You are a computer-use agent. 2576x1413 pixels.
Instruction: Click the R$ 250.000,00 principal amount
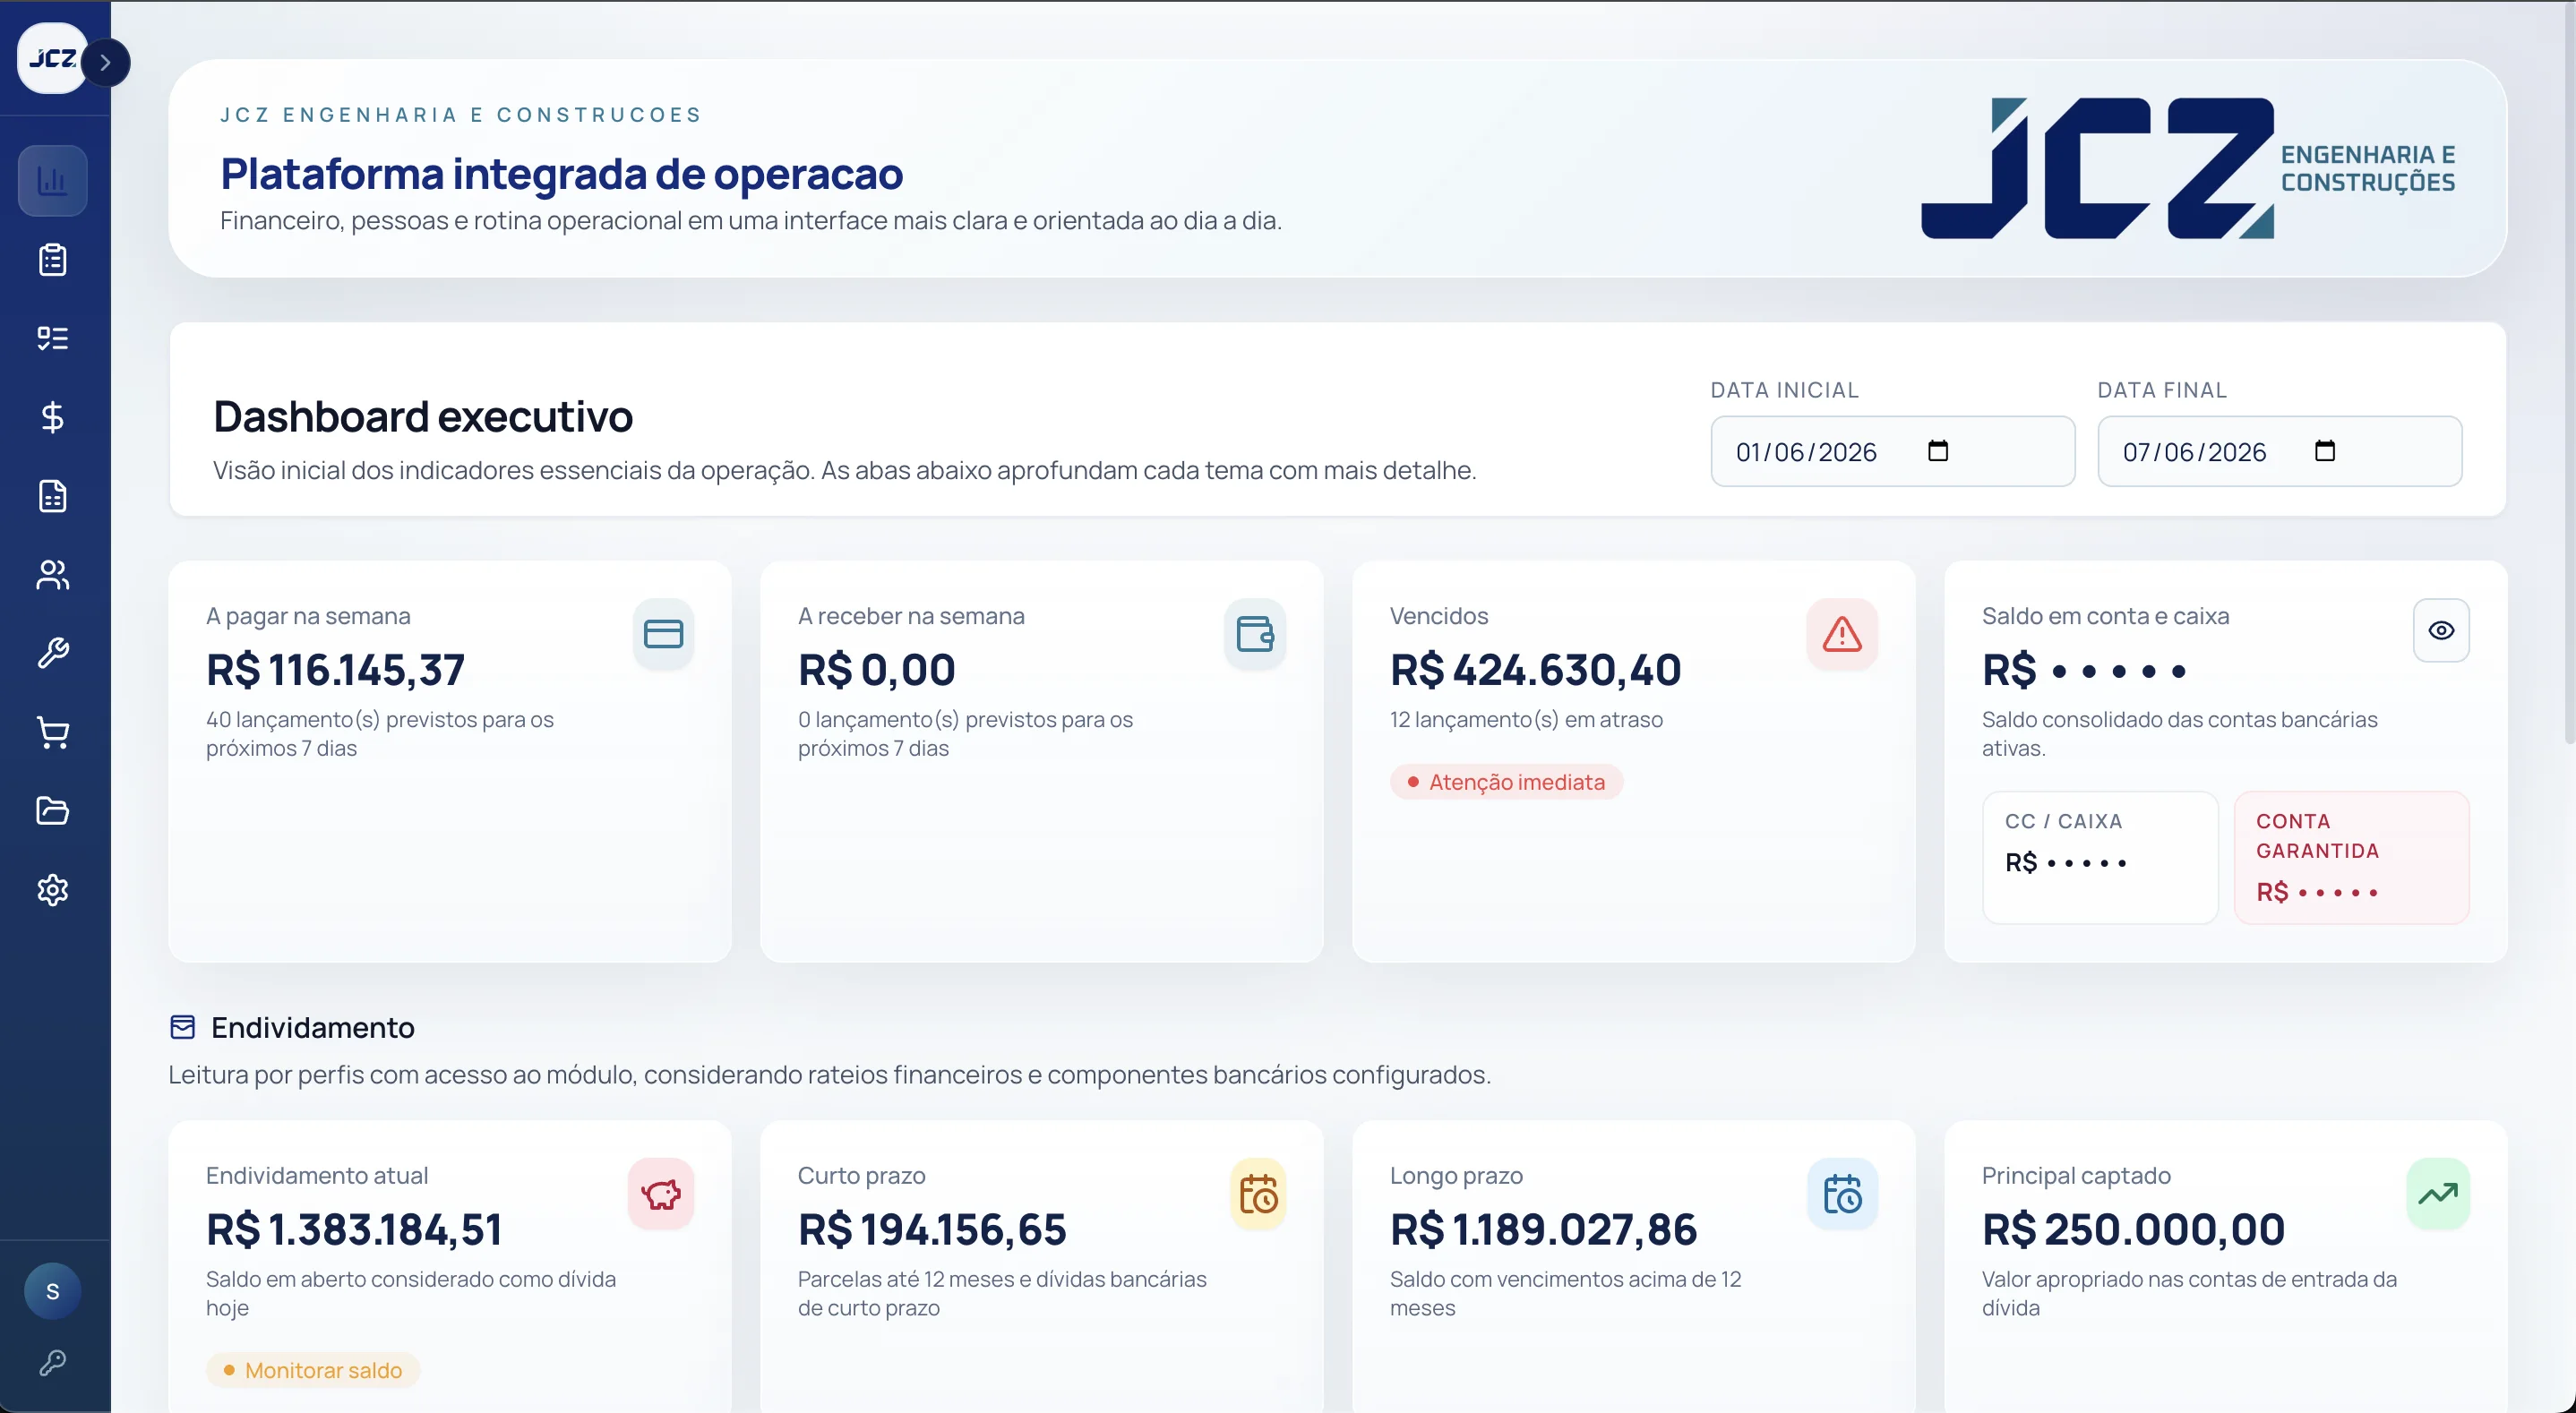click(x=2133, y=1230)
